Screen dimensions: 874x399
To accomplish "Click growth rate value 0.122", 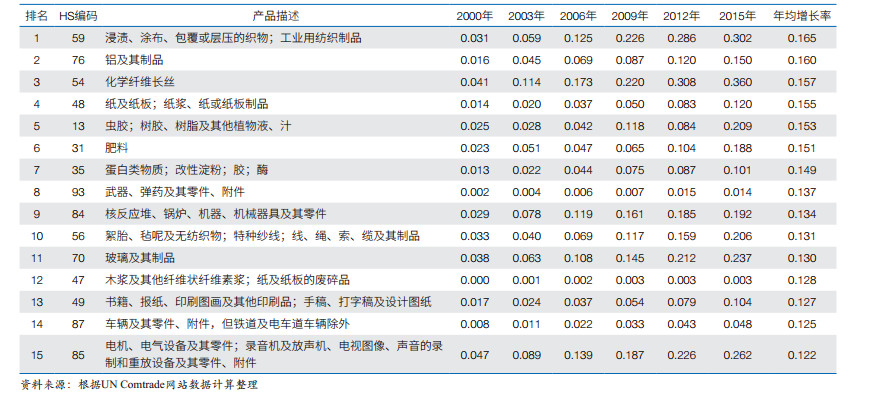I will point(802,355).
